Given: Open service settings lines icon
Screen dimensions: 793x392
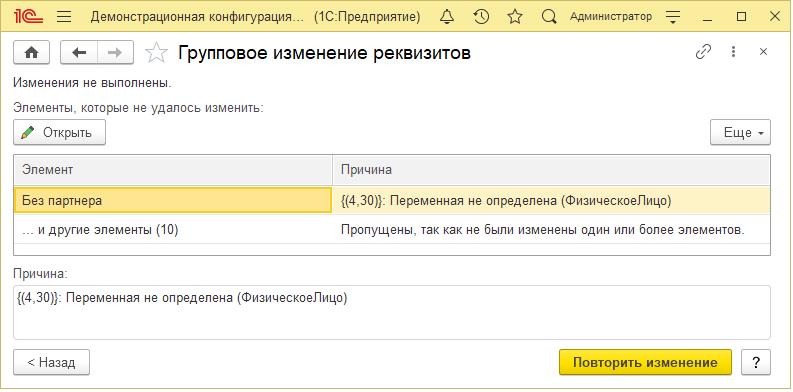Looking at the screenshot, I should pos(673,17).
